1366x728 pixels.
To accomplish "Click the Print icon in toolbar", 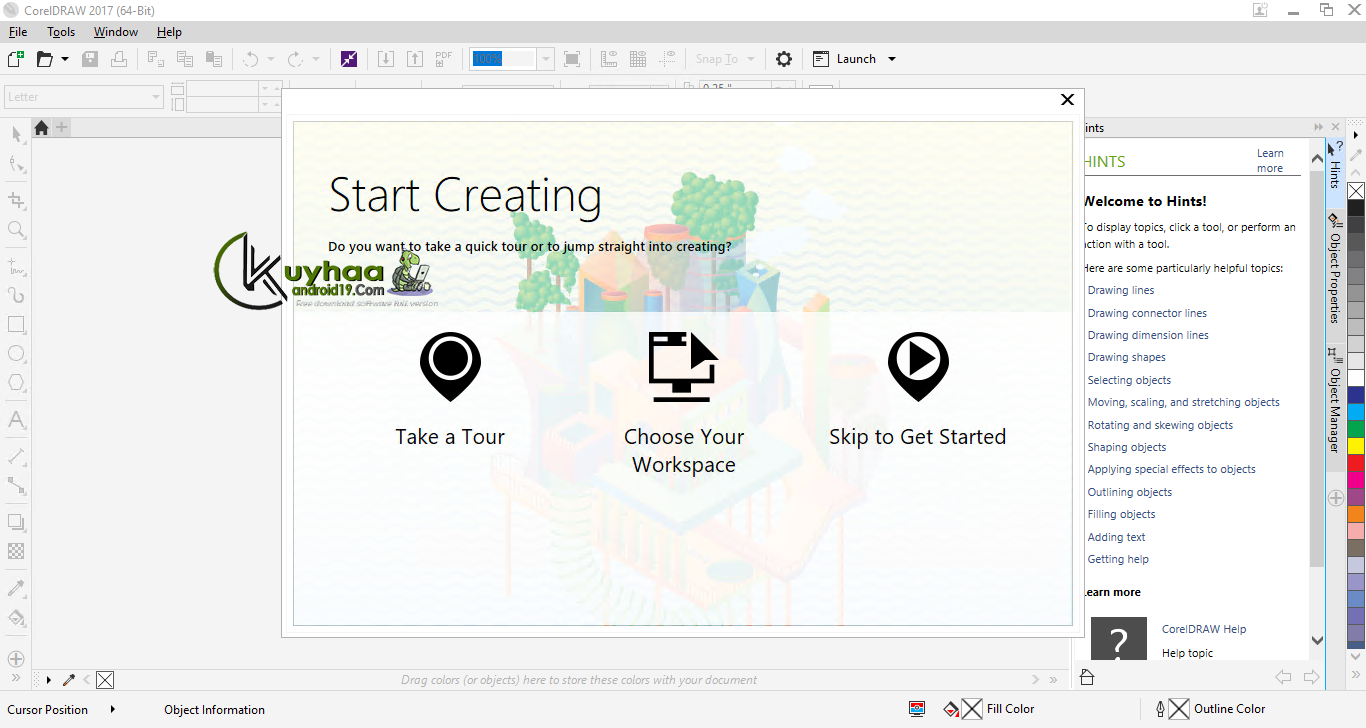I will (119, 59).
